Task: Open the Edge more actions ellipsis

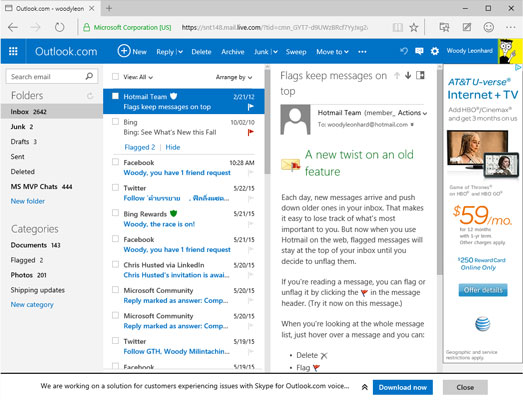Action: pos(511,27)
